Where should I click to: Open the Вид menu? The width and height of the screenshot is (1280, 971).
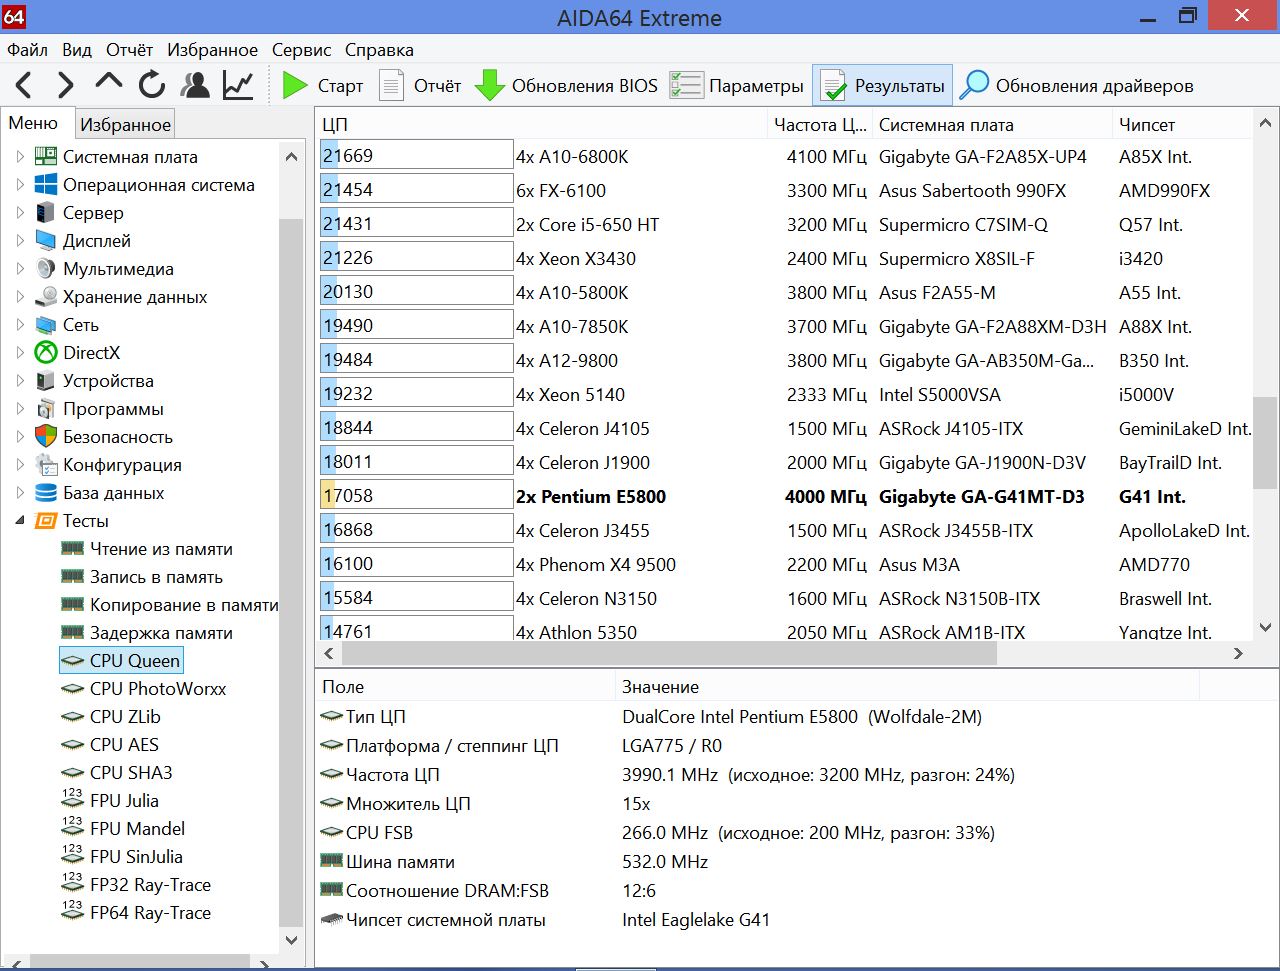(x=77, y=50)
